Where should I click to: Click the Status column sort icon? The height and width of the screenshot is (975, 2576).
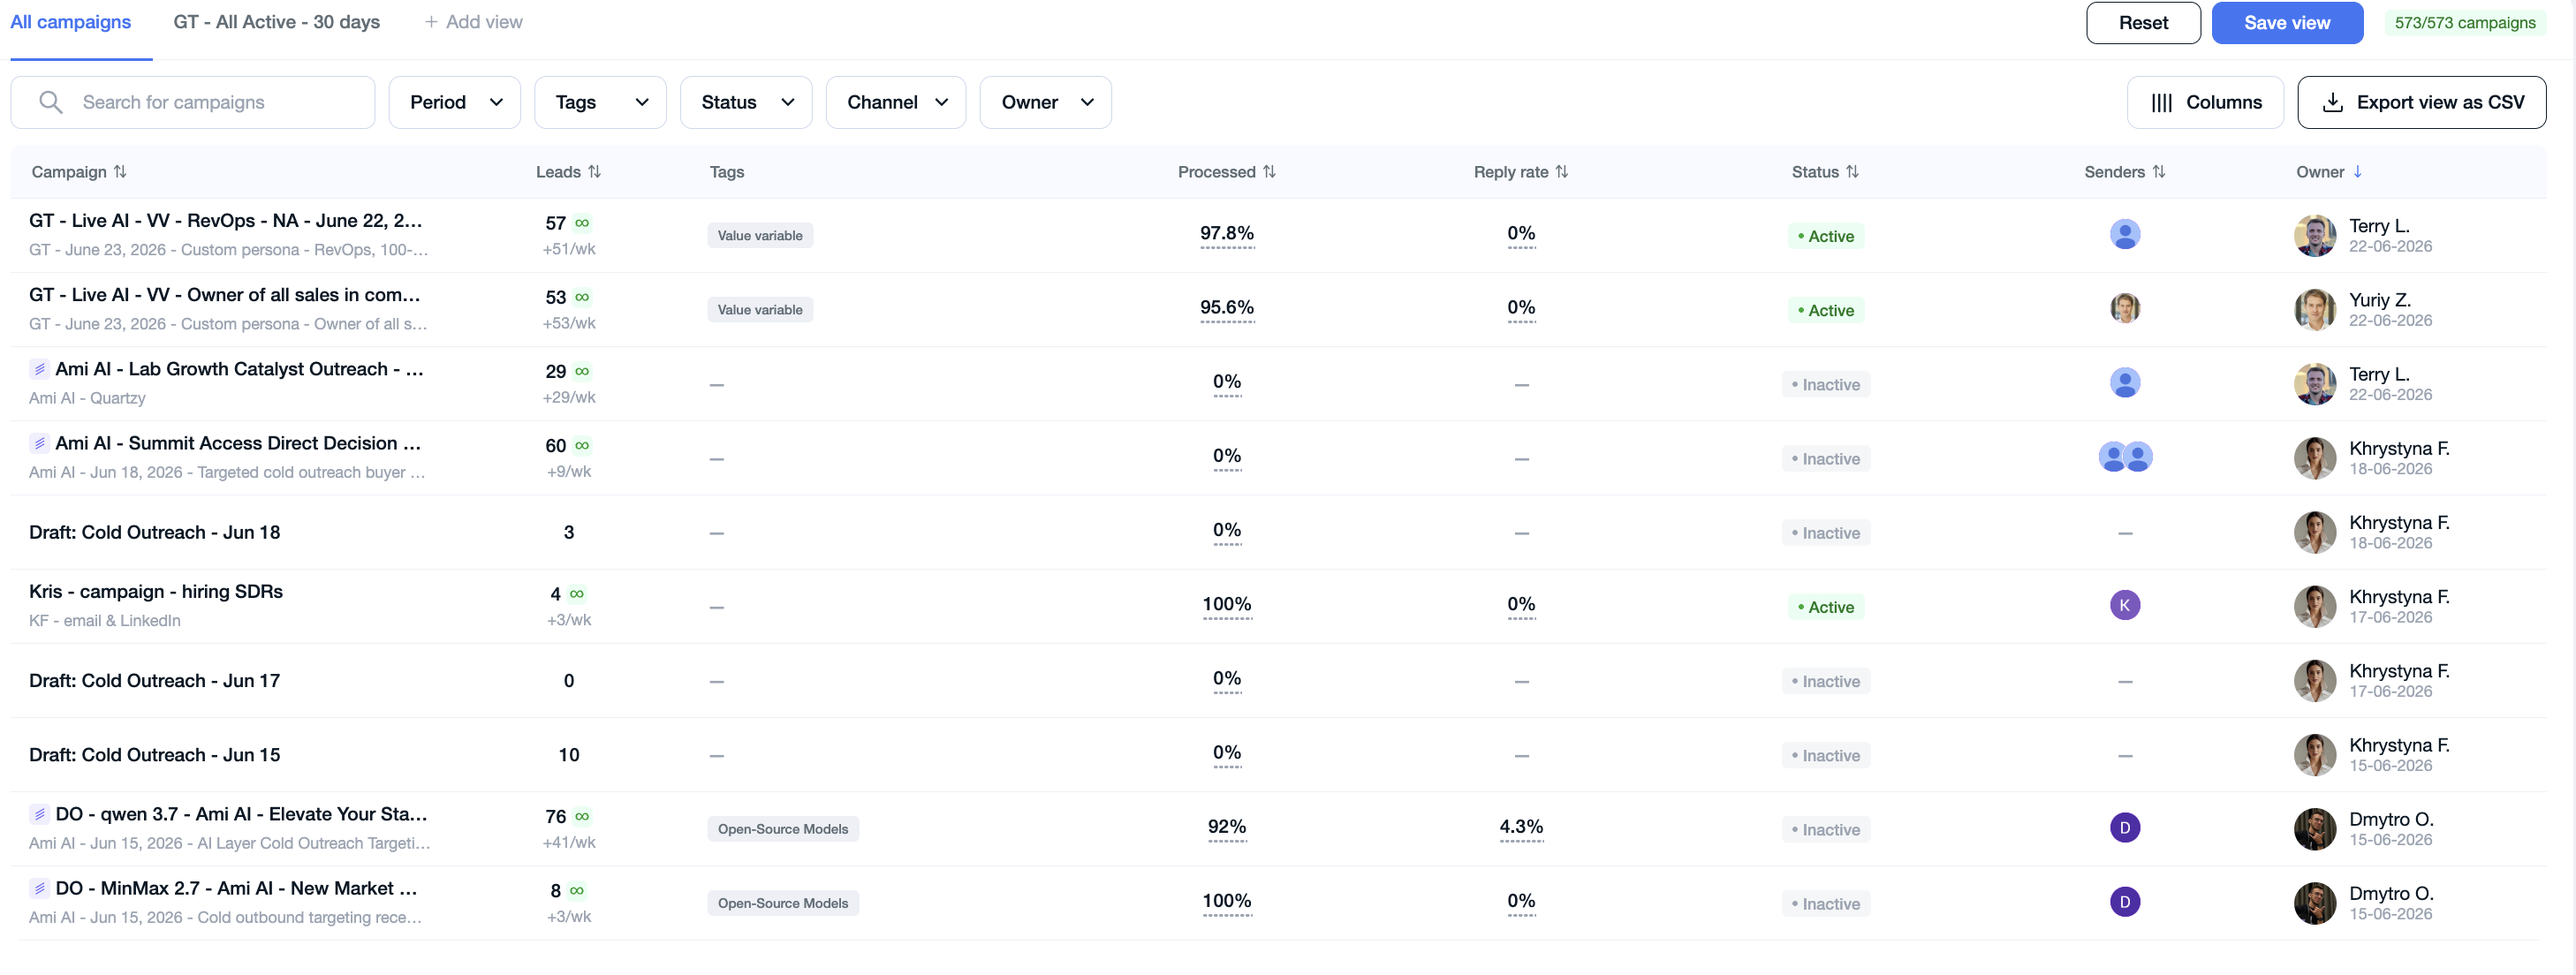coord(1852,172)
